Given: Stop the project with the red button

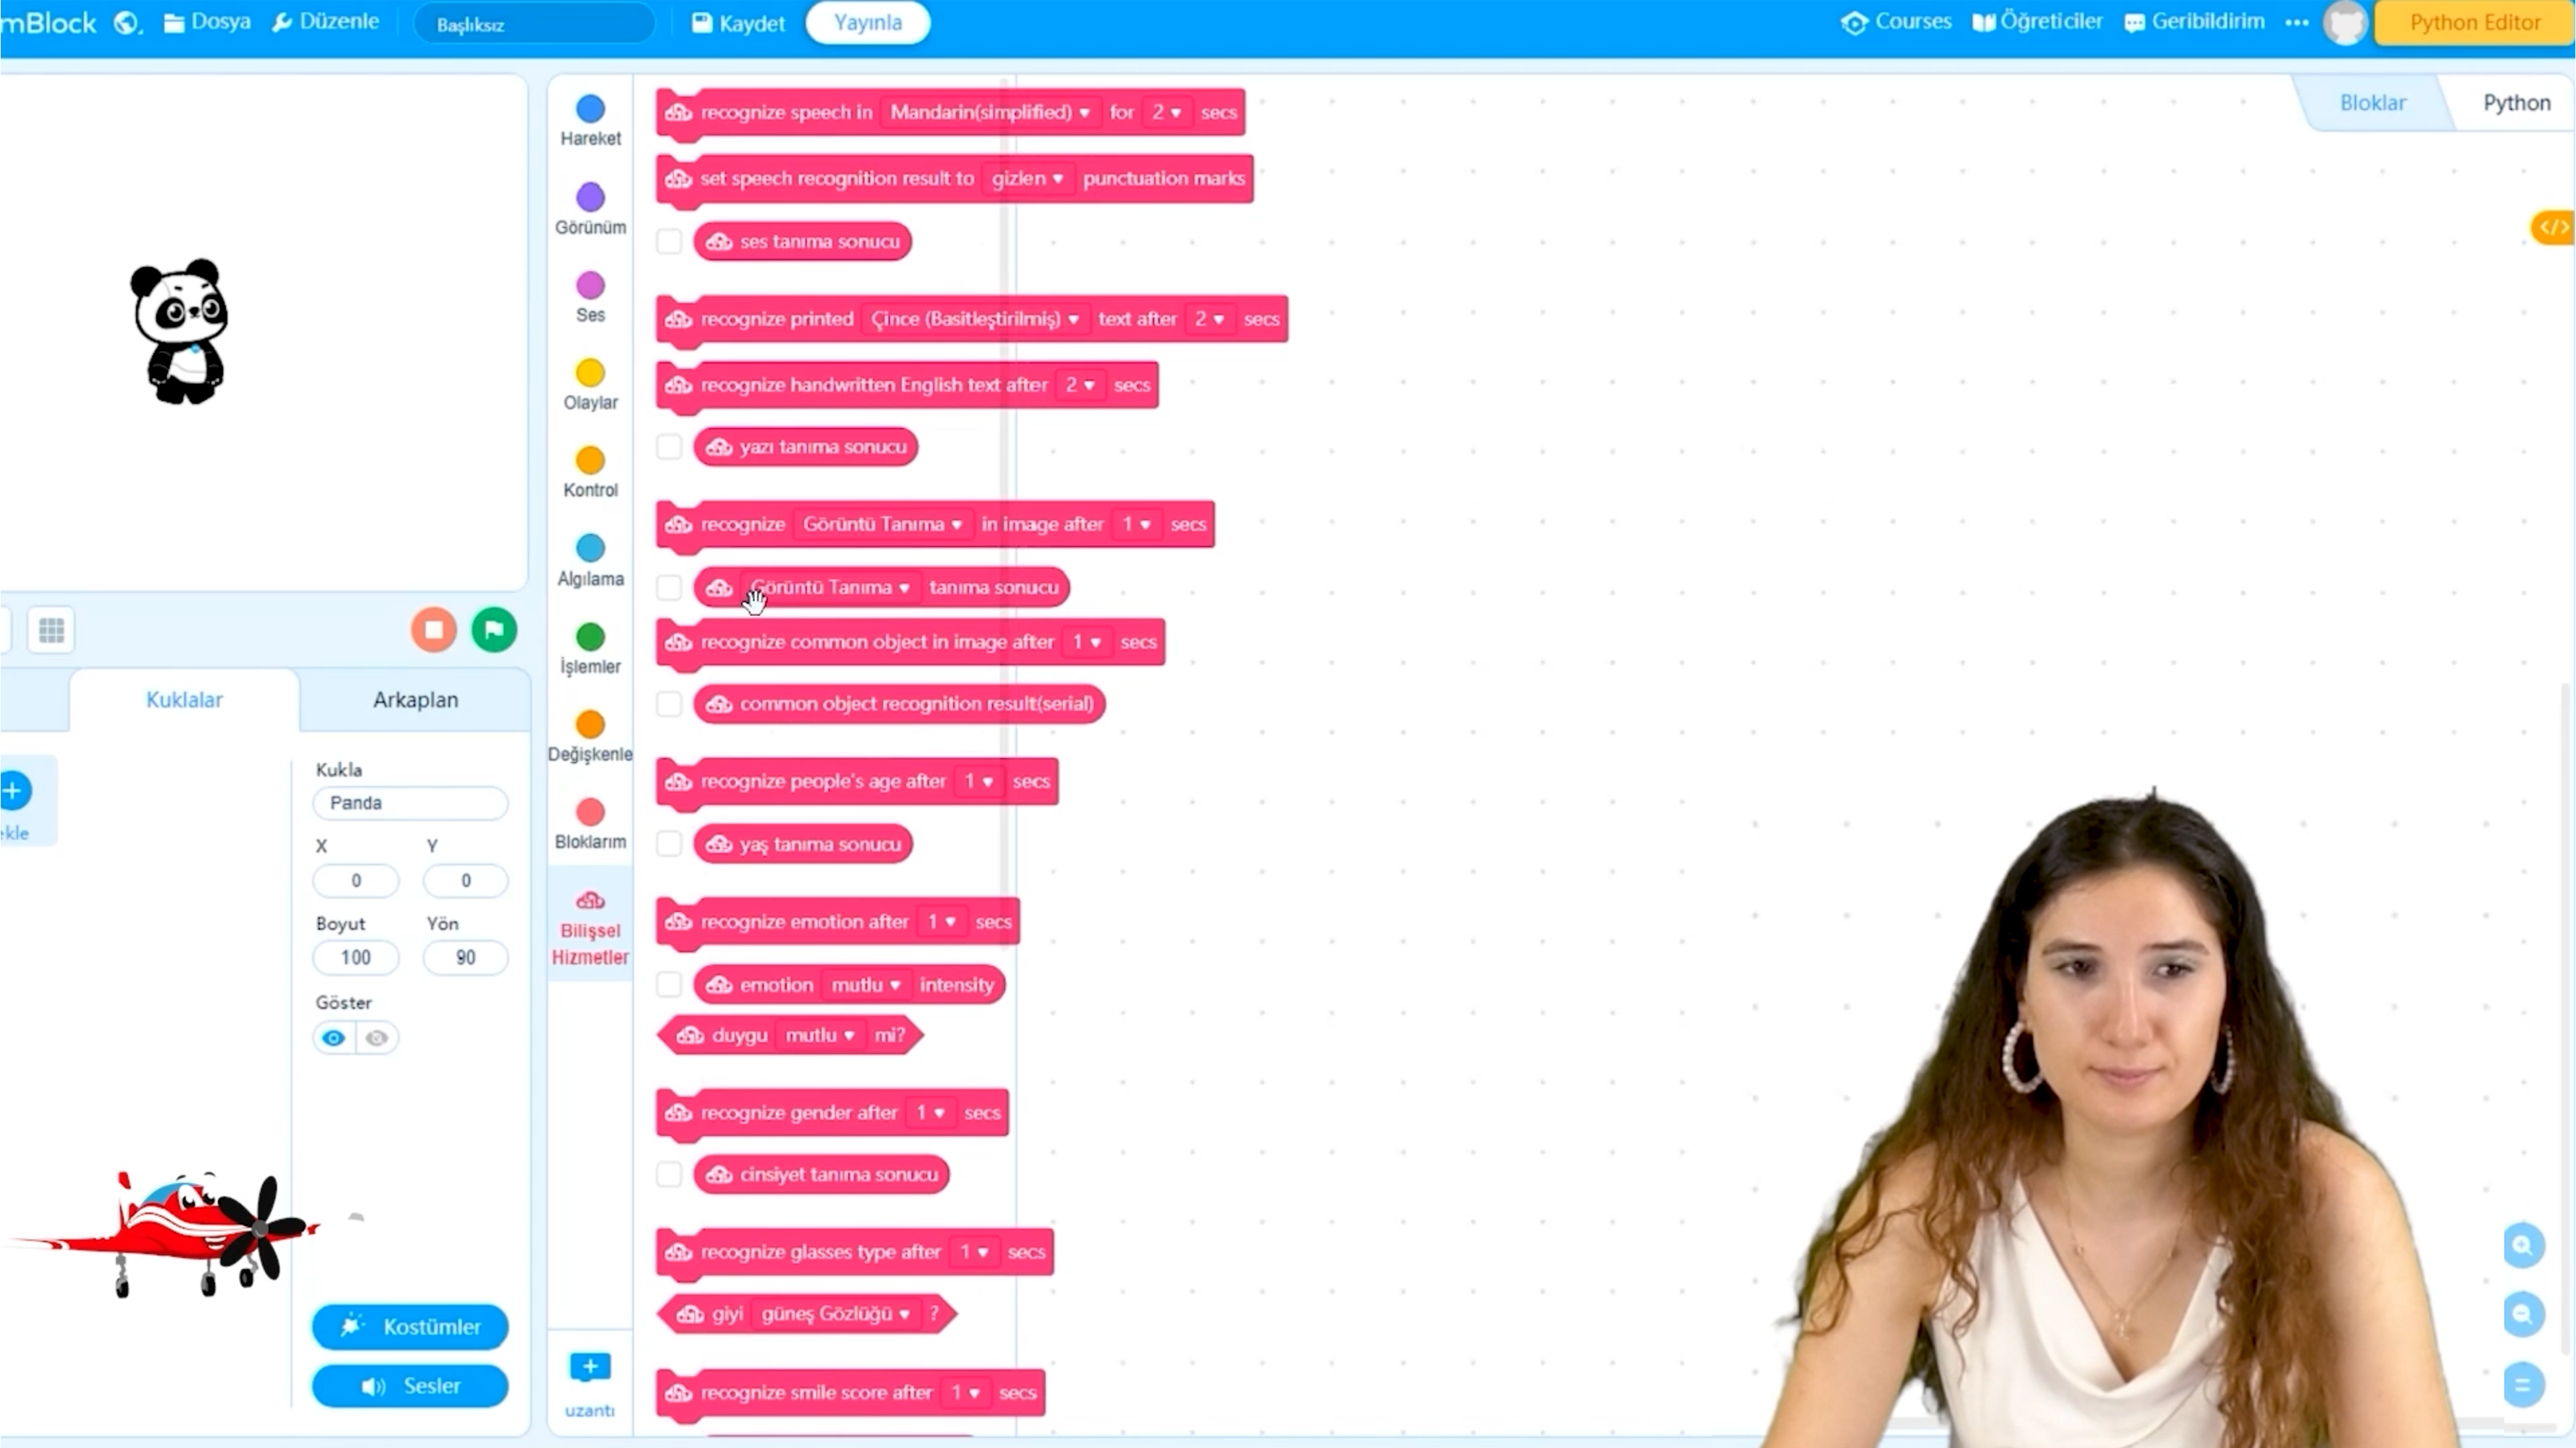Looking at the screenshot, I should pyautogui.click(x=433, y=629).
